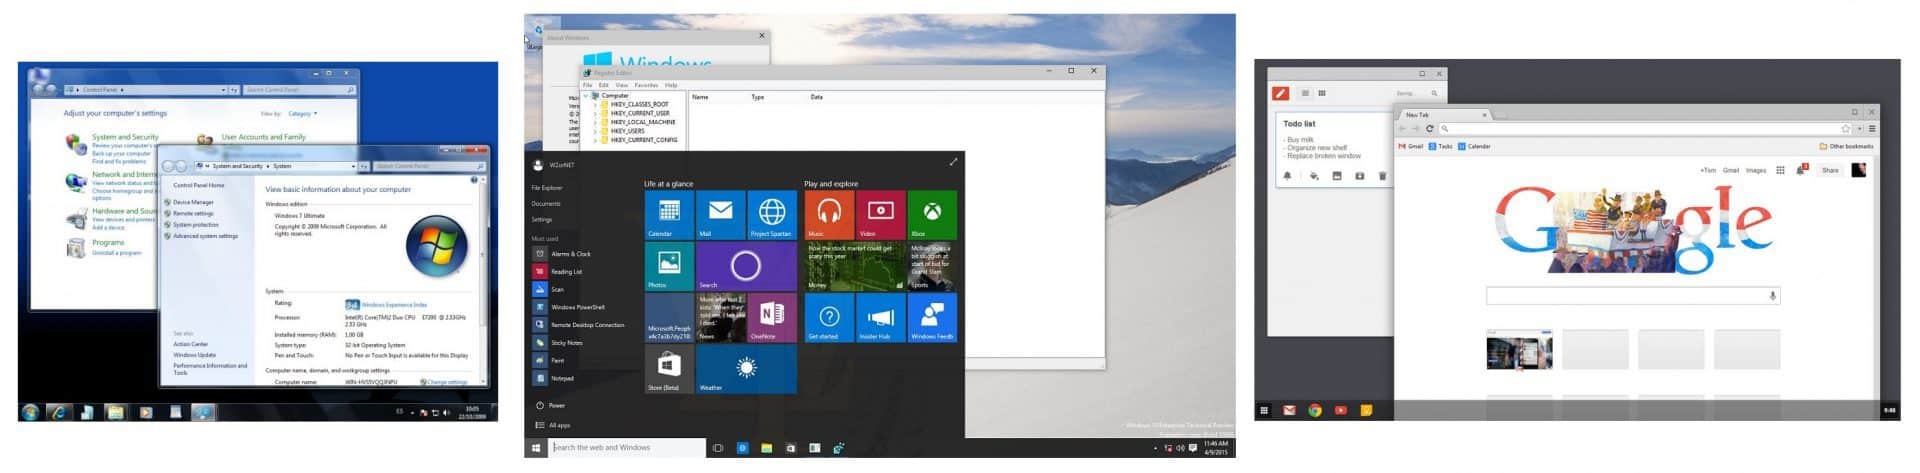Click the Project Spartan browser tile
The width and height of the screenshot is (1920, 473).
coord(771,214)
